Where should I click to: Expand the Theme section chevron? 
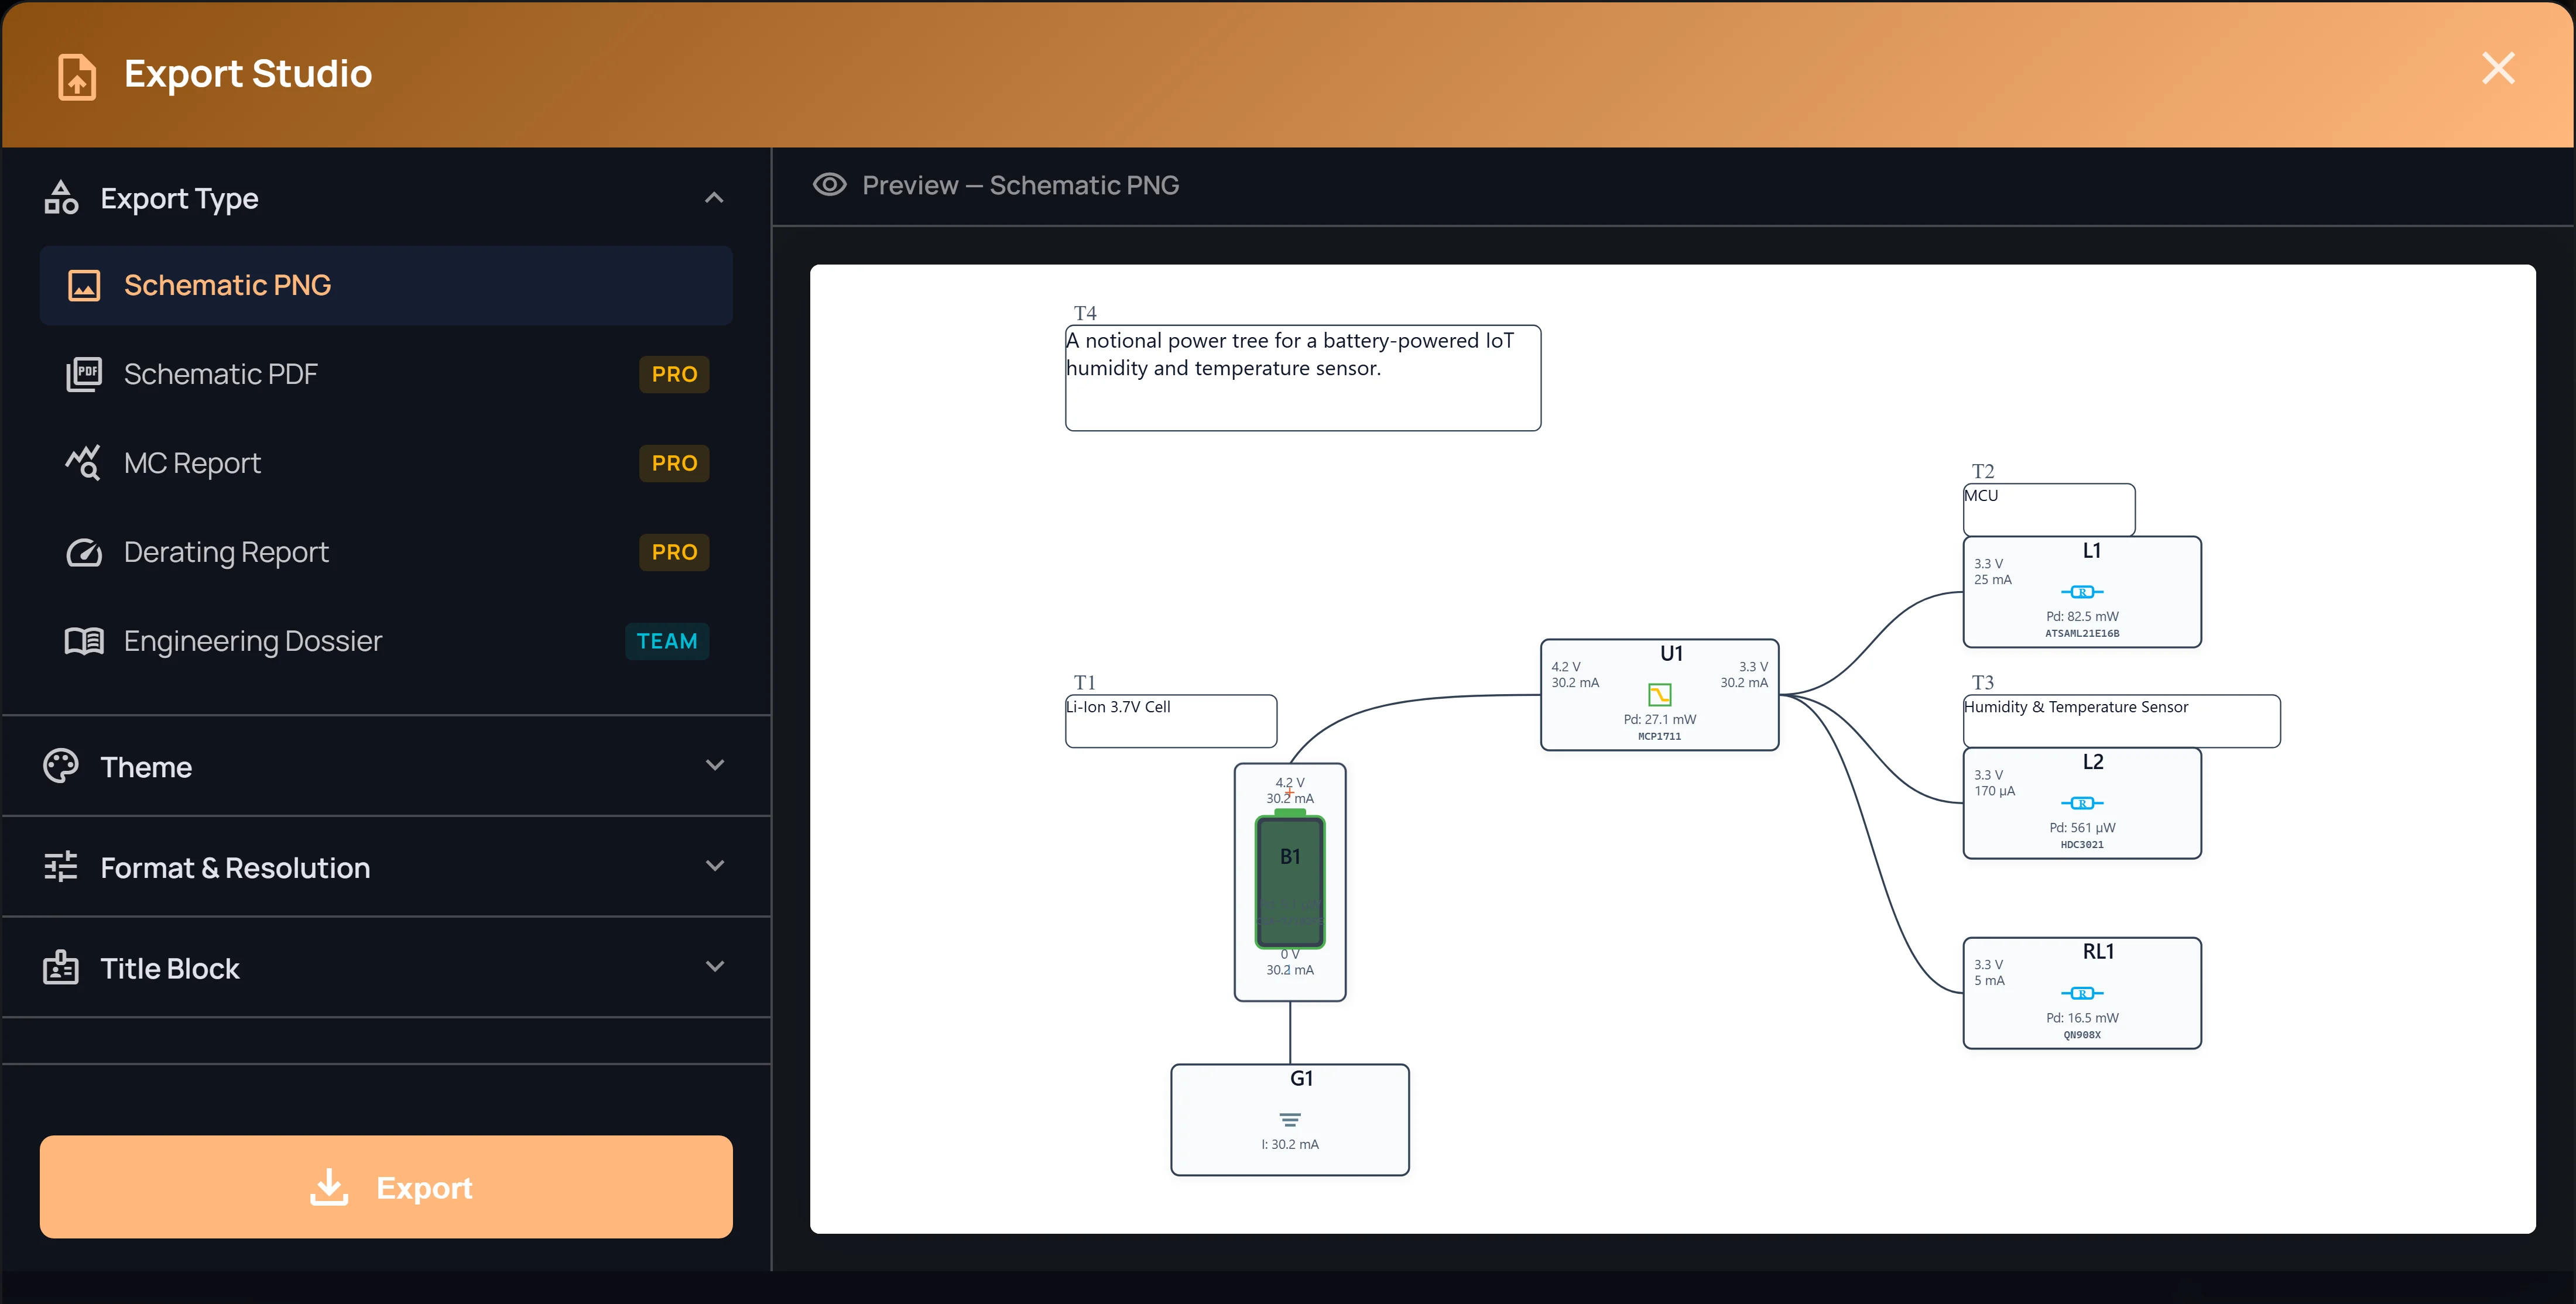[714, 766]
